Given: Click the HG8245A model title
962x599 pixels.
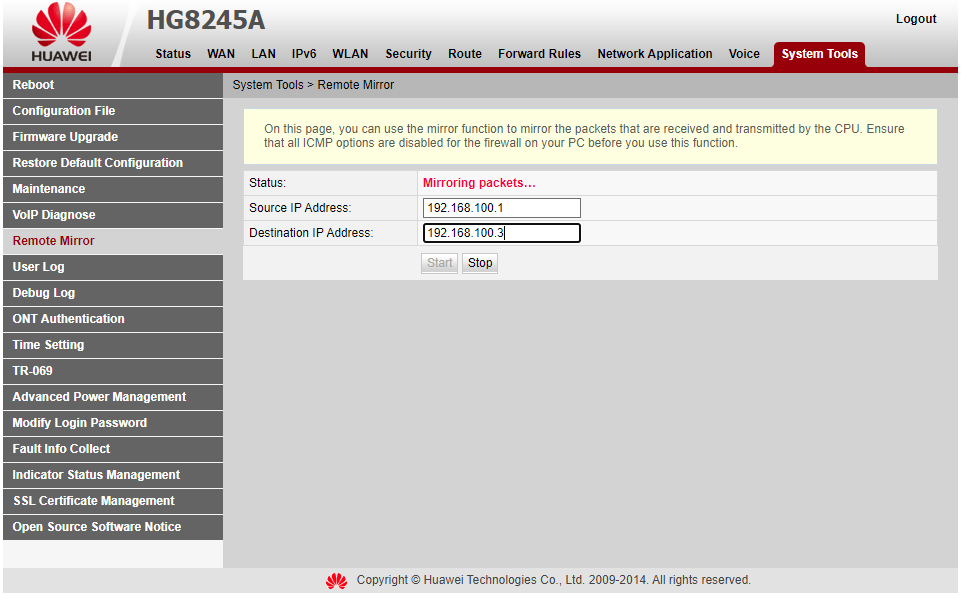Looking at the screenshot, I should [206, 20].
